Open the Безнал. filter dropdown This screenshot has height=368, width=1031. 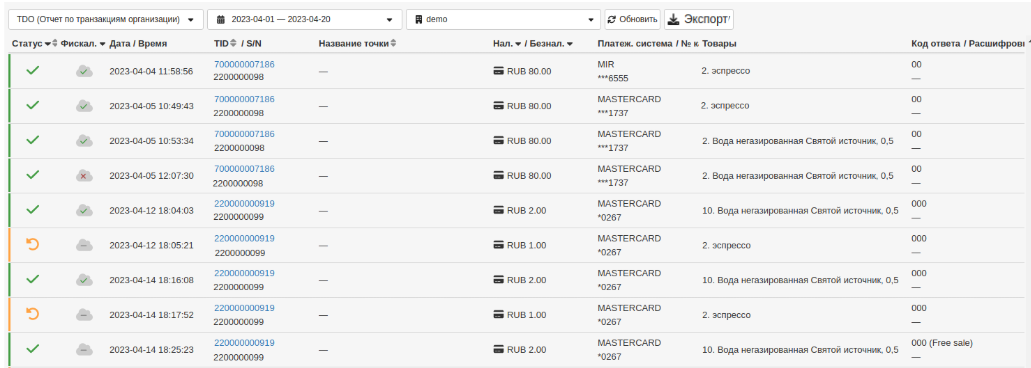point(569,44)
